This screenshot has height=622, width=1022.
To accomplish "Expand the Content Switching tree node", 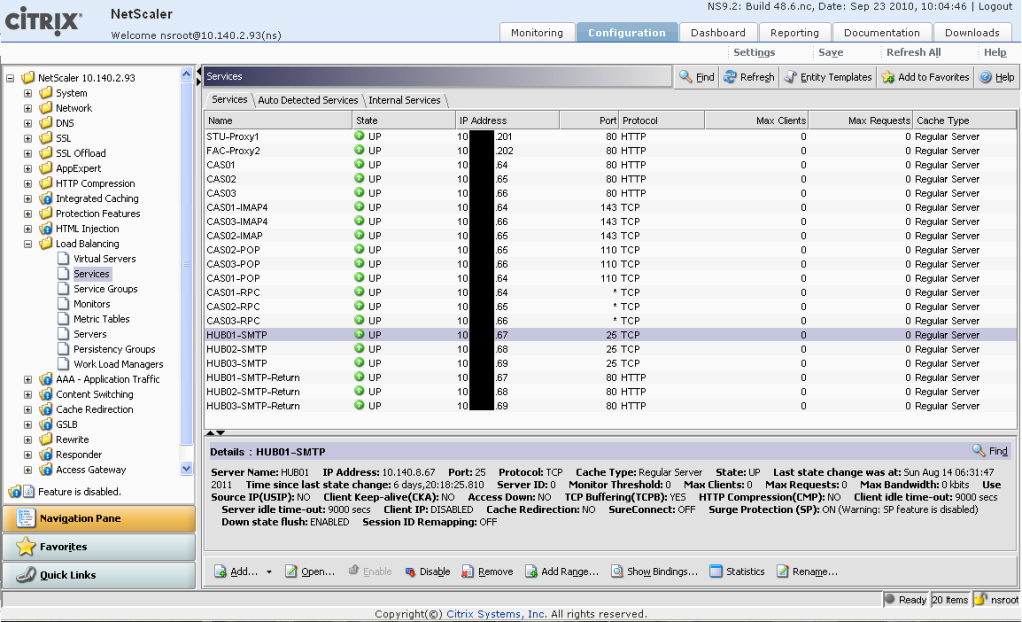I will (x=27, y=394).
